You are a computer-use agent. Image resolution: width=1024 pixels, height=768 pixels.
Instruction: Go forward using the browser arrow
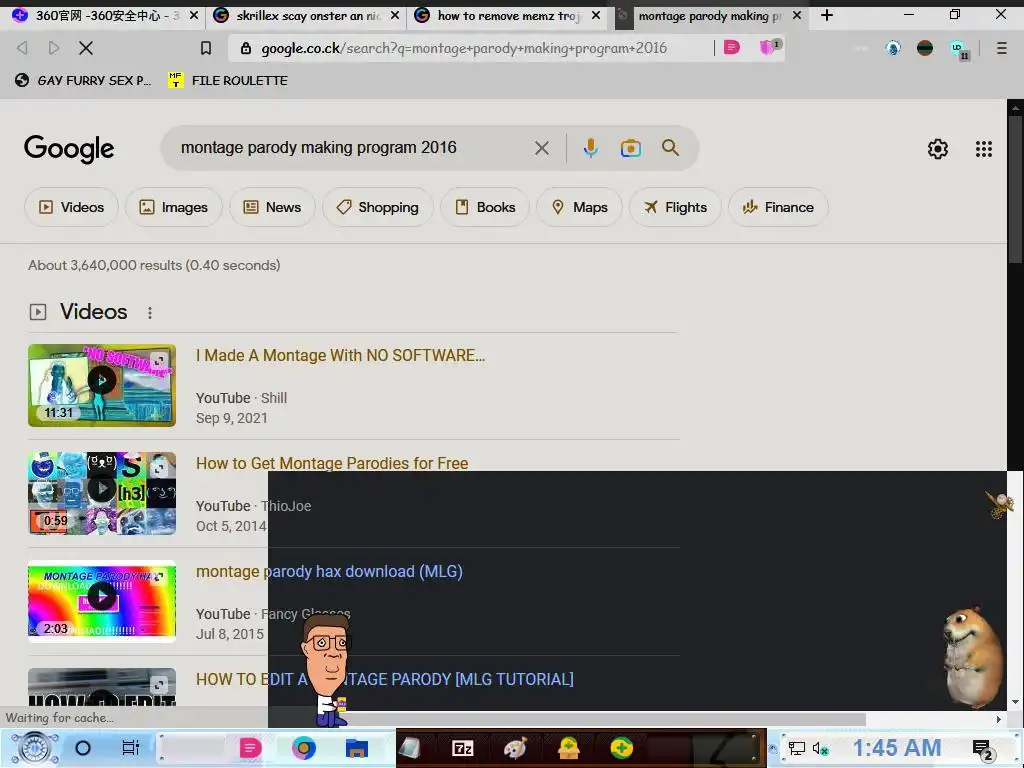(54, 48)
